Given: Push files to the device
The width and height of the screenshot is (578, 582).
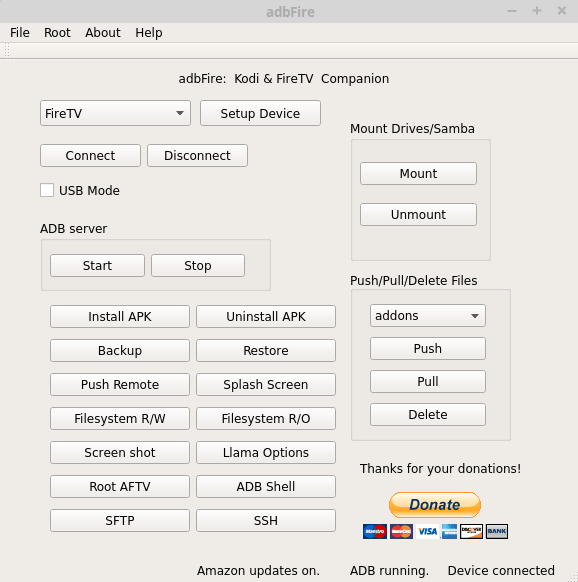Looking at the screenshot, I should tap(428, 349).
